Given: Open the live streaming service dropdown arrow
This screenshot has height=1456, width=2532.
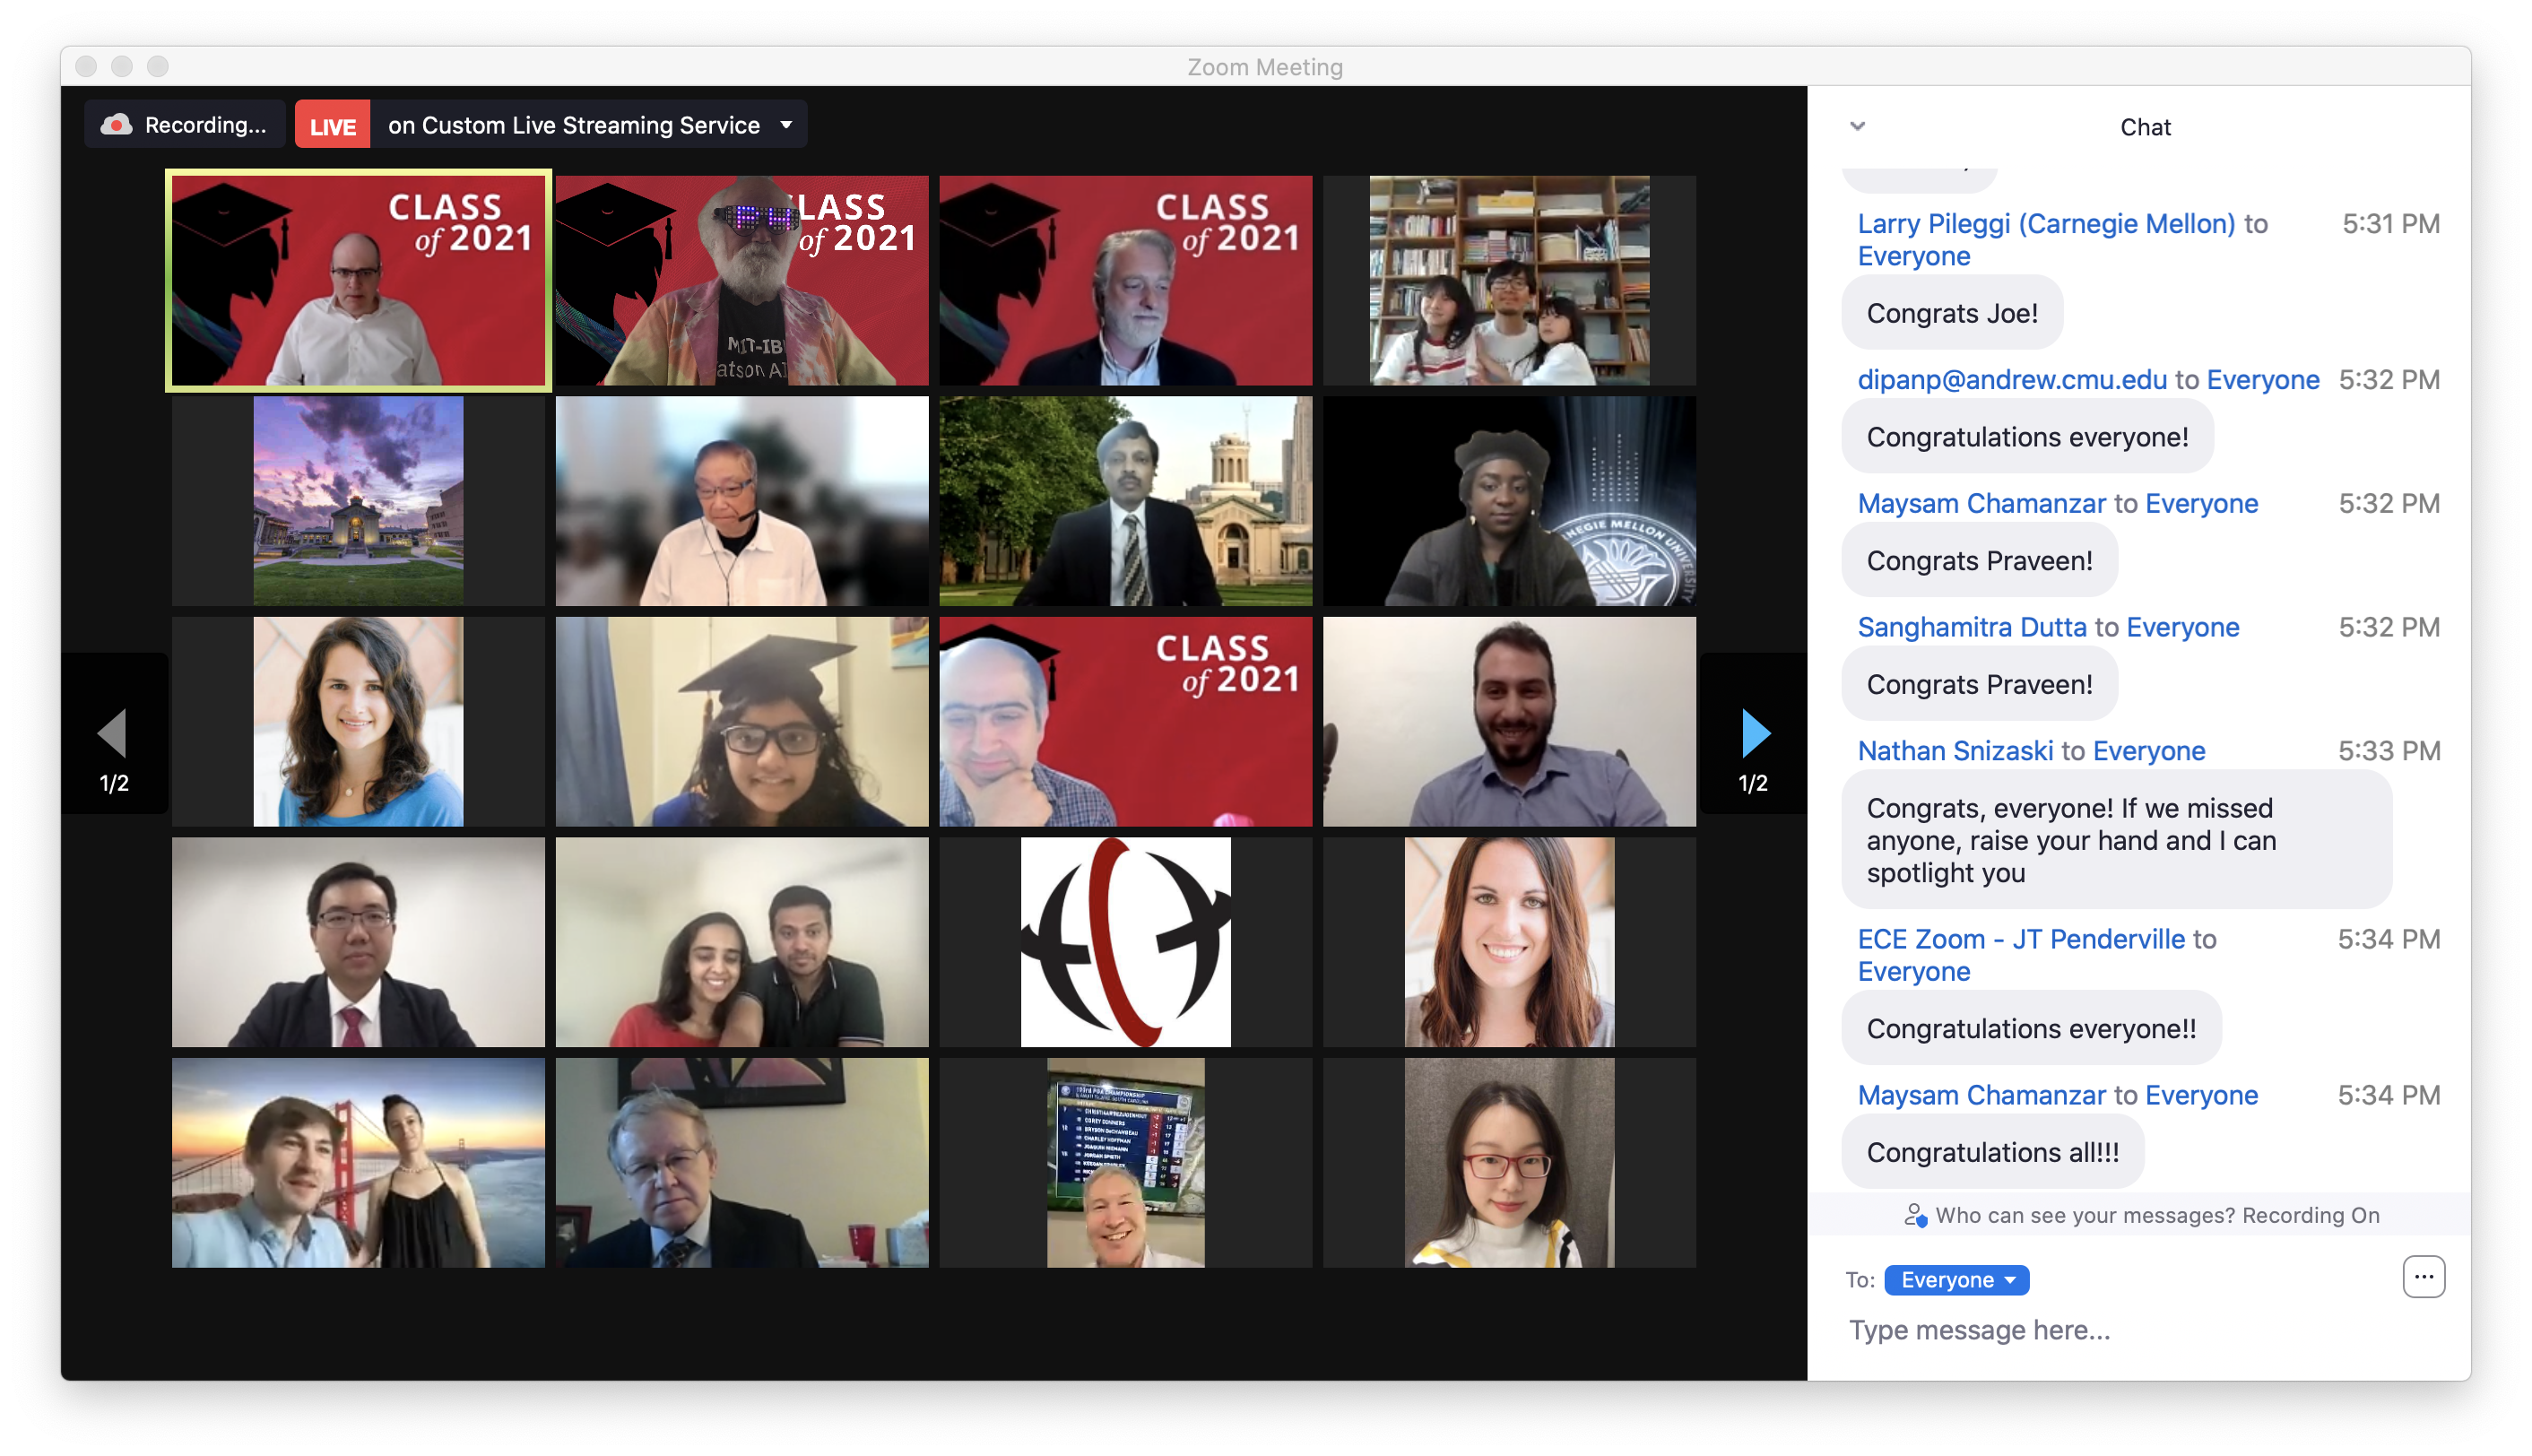Looking at the screenshot, I should pyautogui.click(x=786, y=125).
